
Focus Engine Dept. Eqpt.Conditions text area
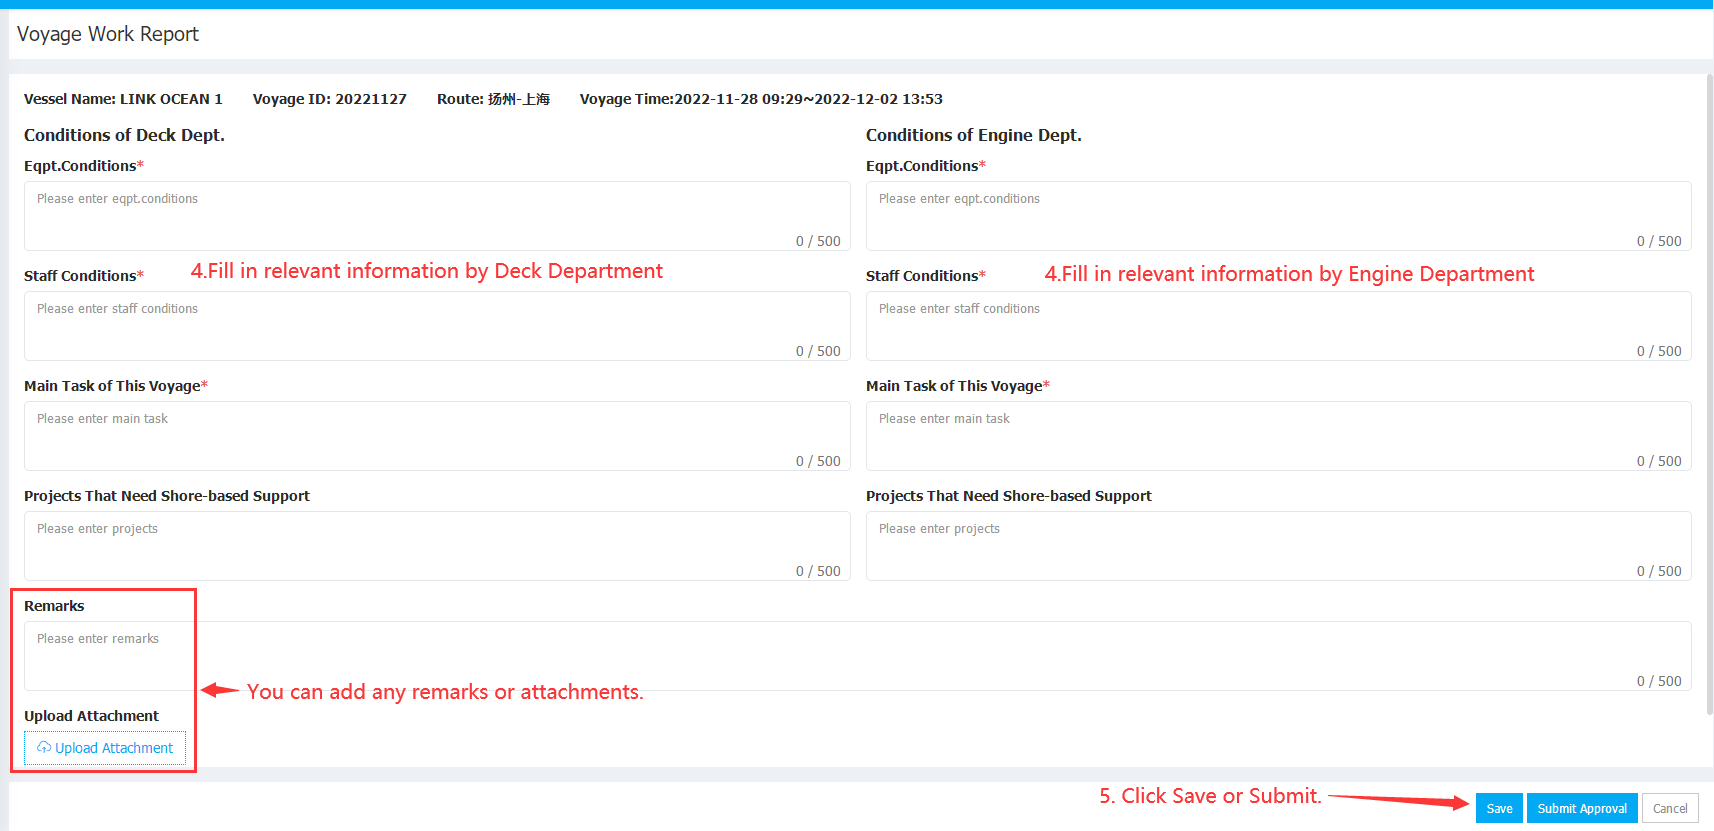click(1278, 216)
